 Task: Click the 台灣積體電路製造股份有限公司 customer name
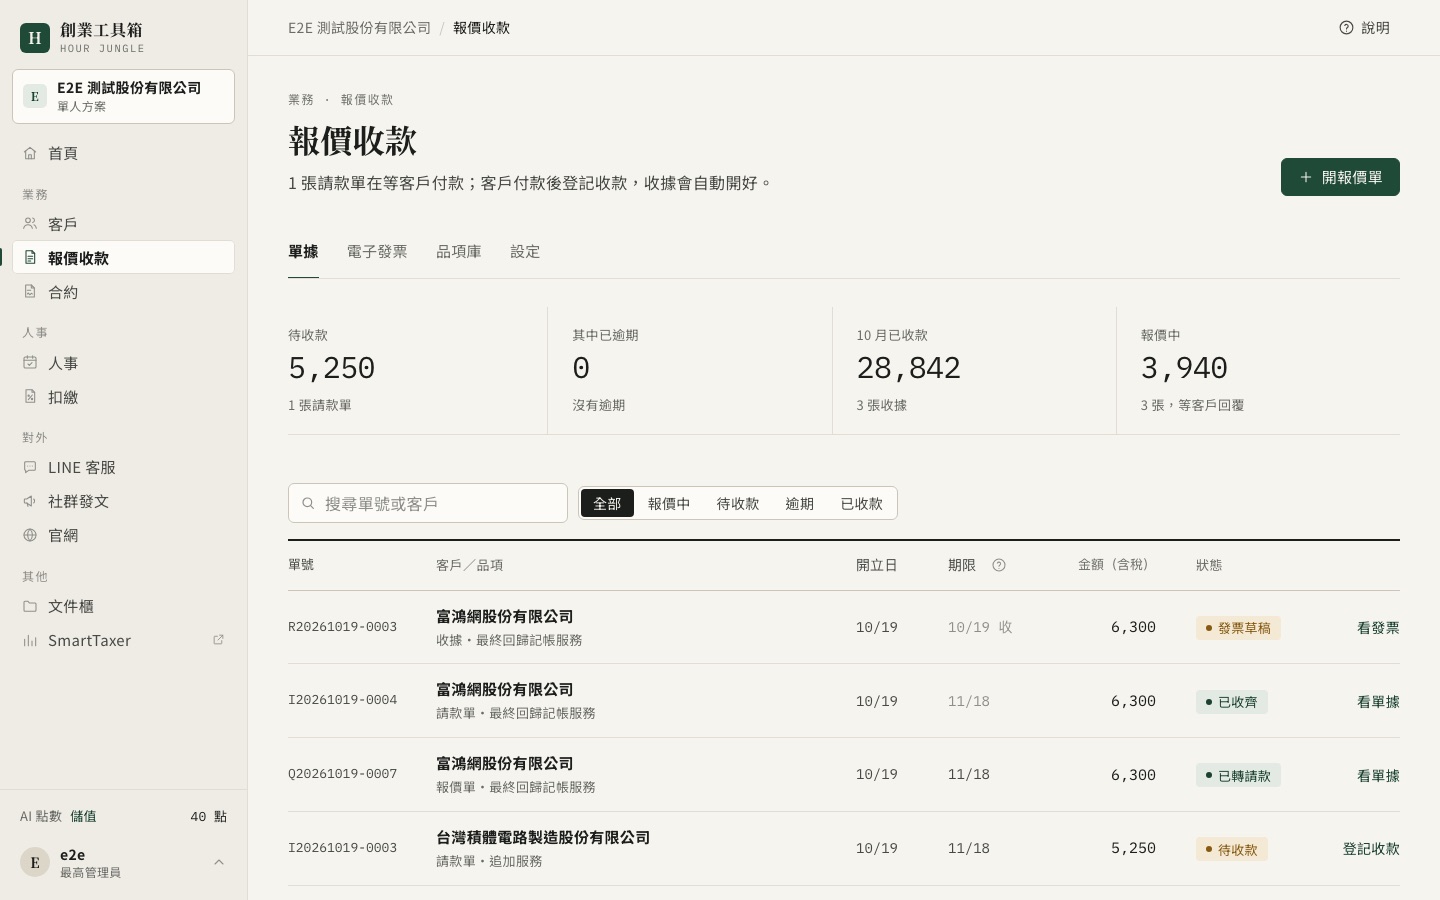(x=543, y=838)
